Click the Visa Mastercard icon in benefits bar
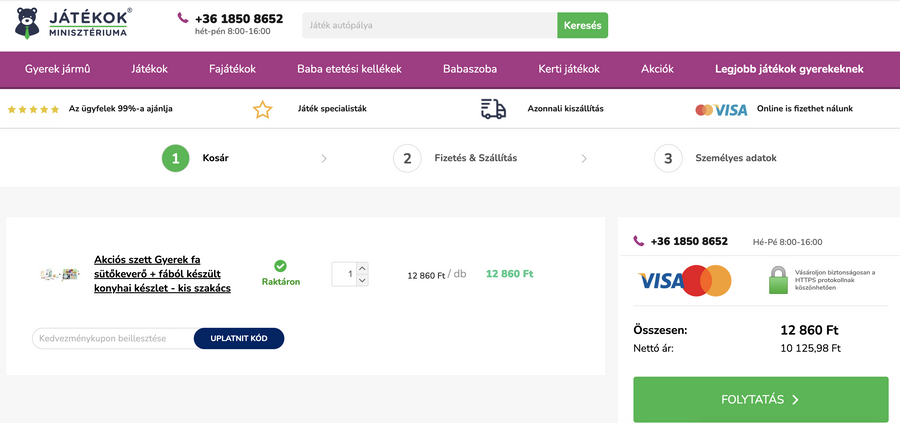This screenshot has height=423, width=900. pos(721,110)
